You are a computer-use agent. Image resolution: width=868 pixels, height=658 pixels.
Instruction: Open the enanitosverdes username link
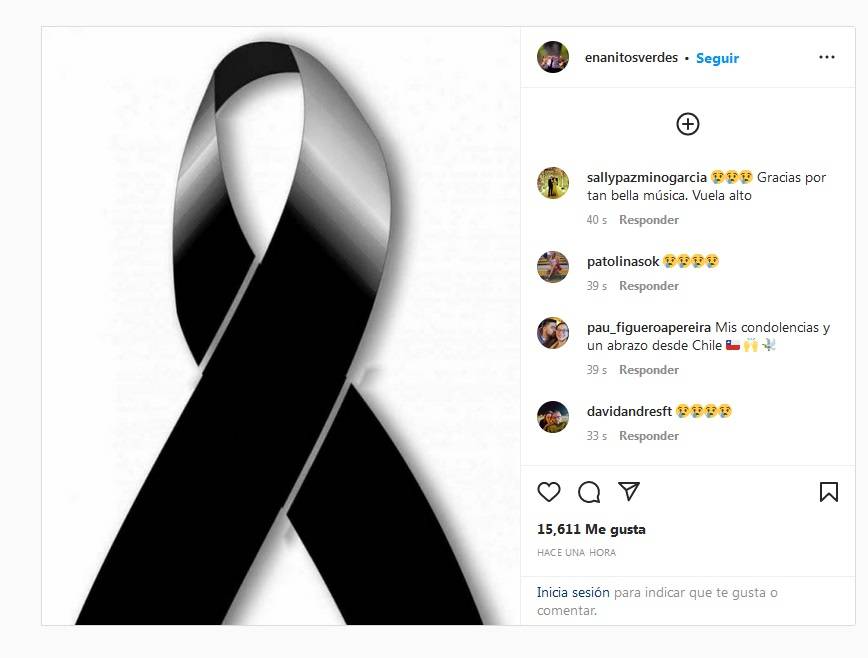(631, 58)
